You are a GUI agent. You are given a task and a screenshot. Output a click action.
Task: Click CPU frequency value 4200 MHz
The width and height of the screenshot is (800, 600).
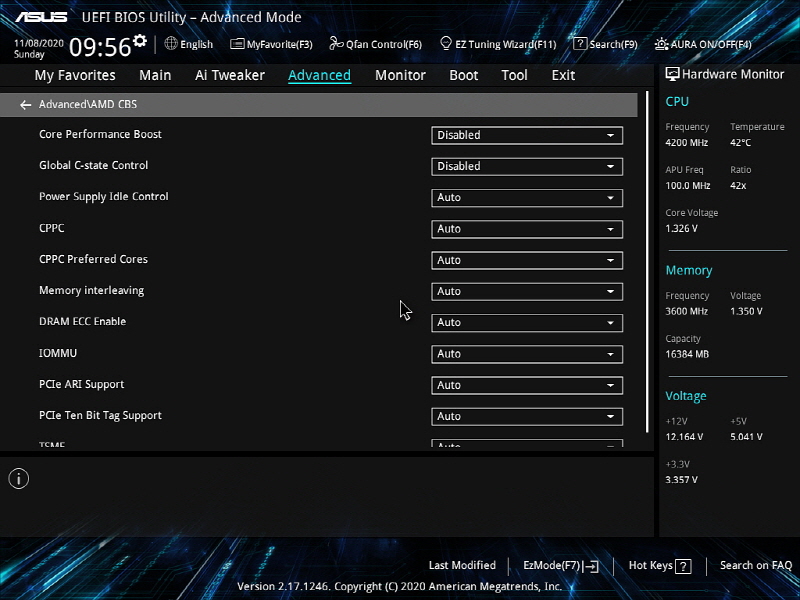pos(686,143)
